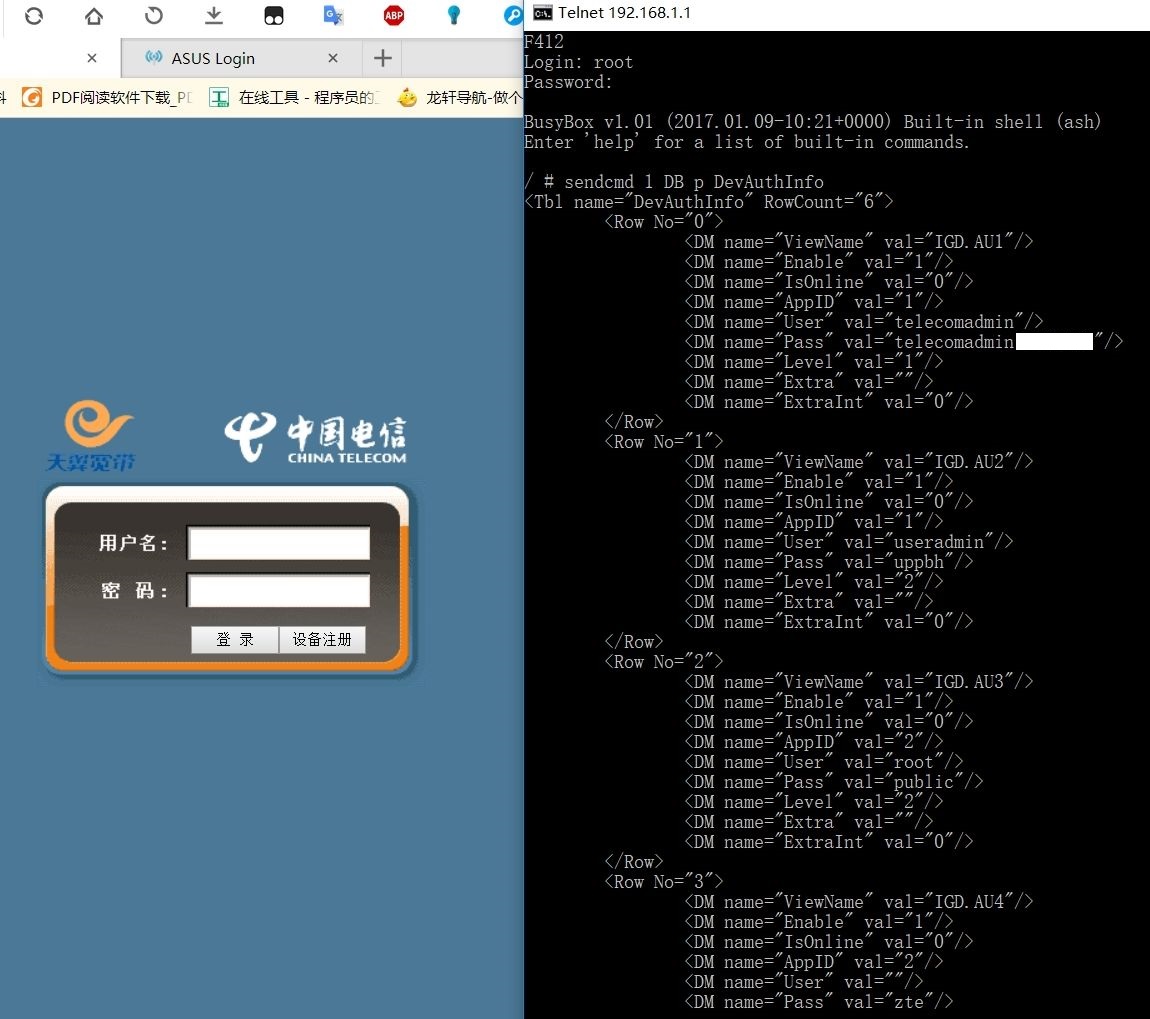This screenshot has width=1150, height=1019.
Task: Click the sendcmd 1 DB p DevAuthInfo command
Action: coord(694,182)
